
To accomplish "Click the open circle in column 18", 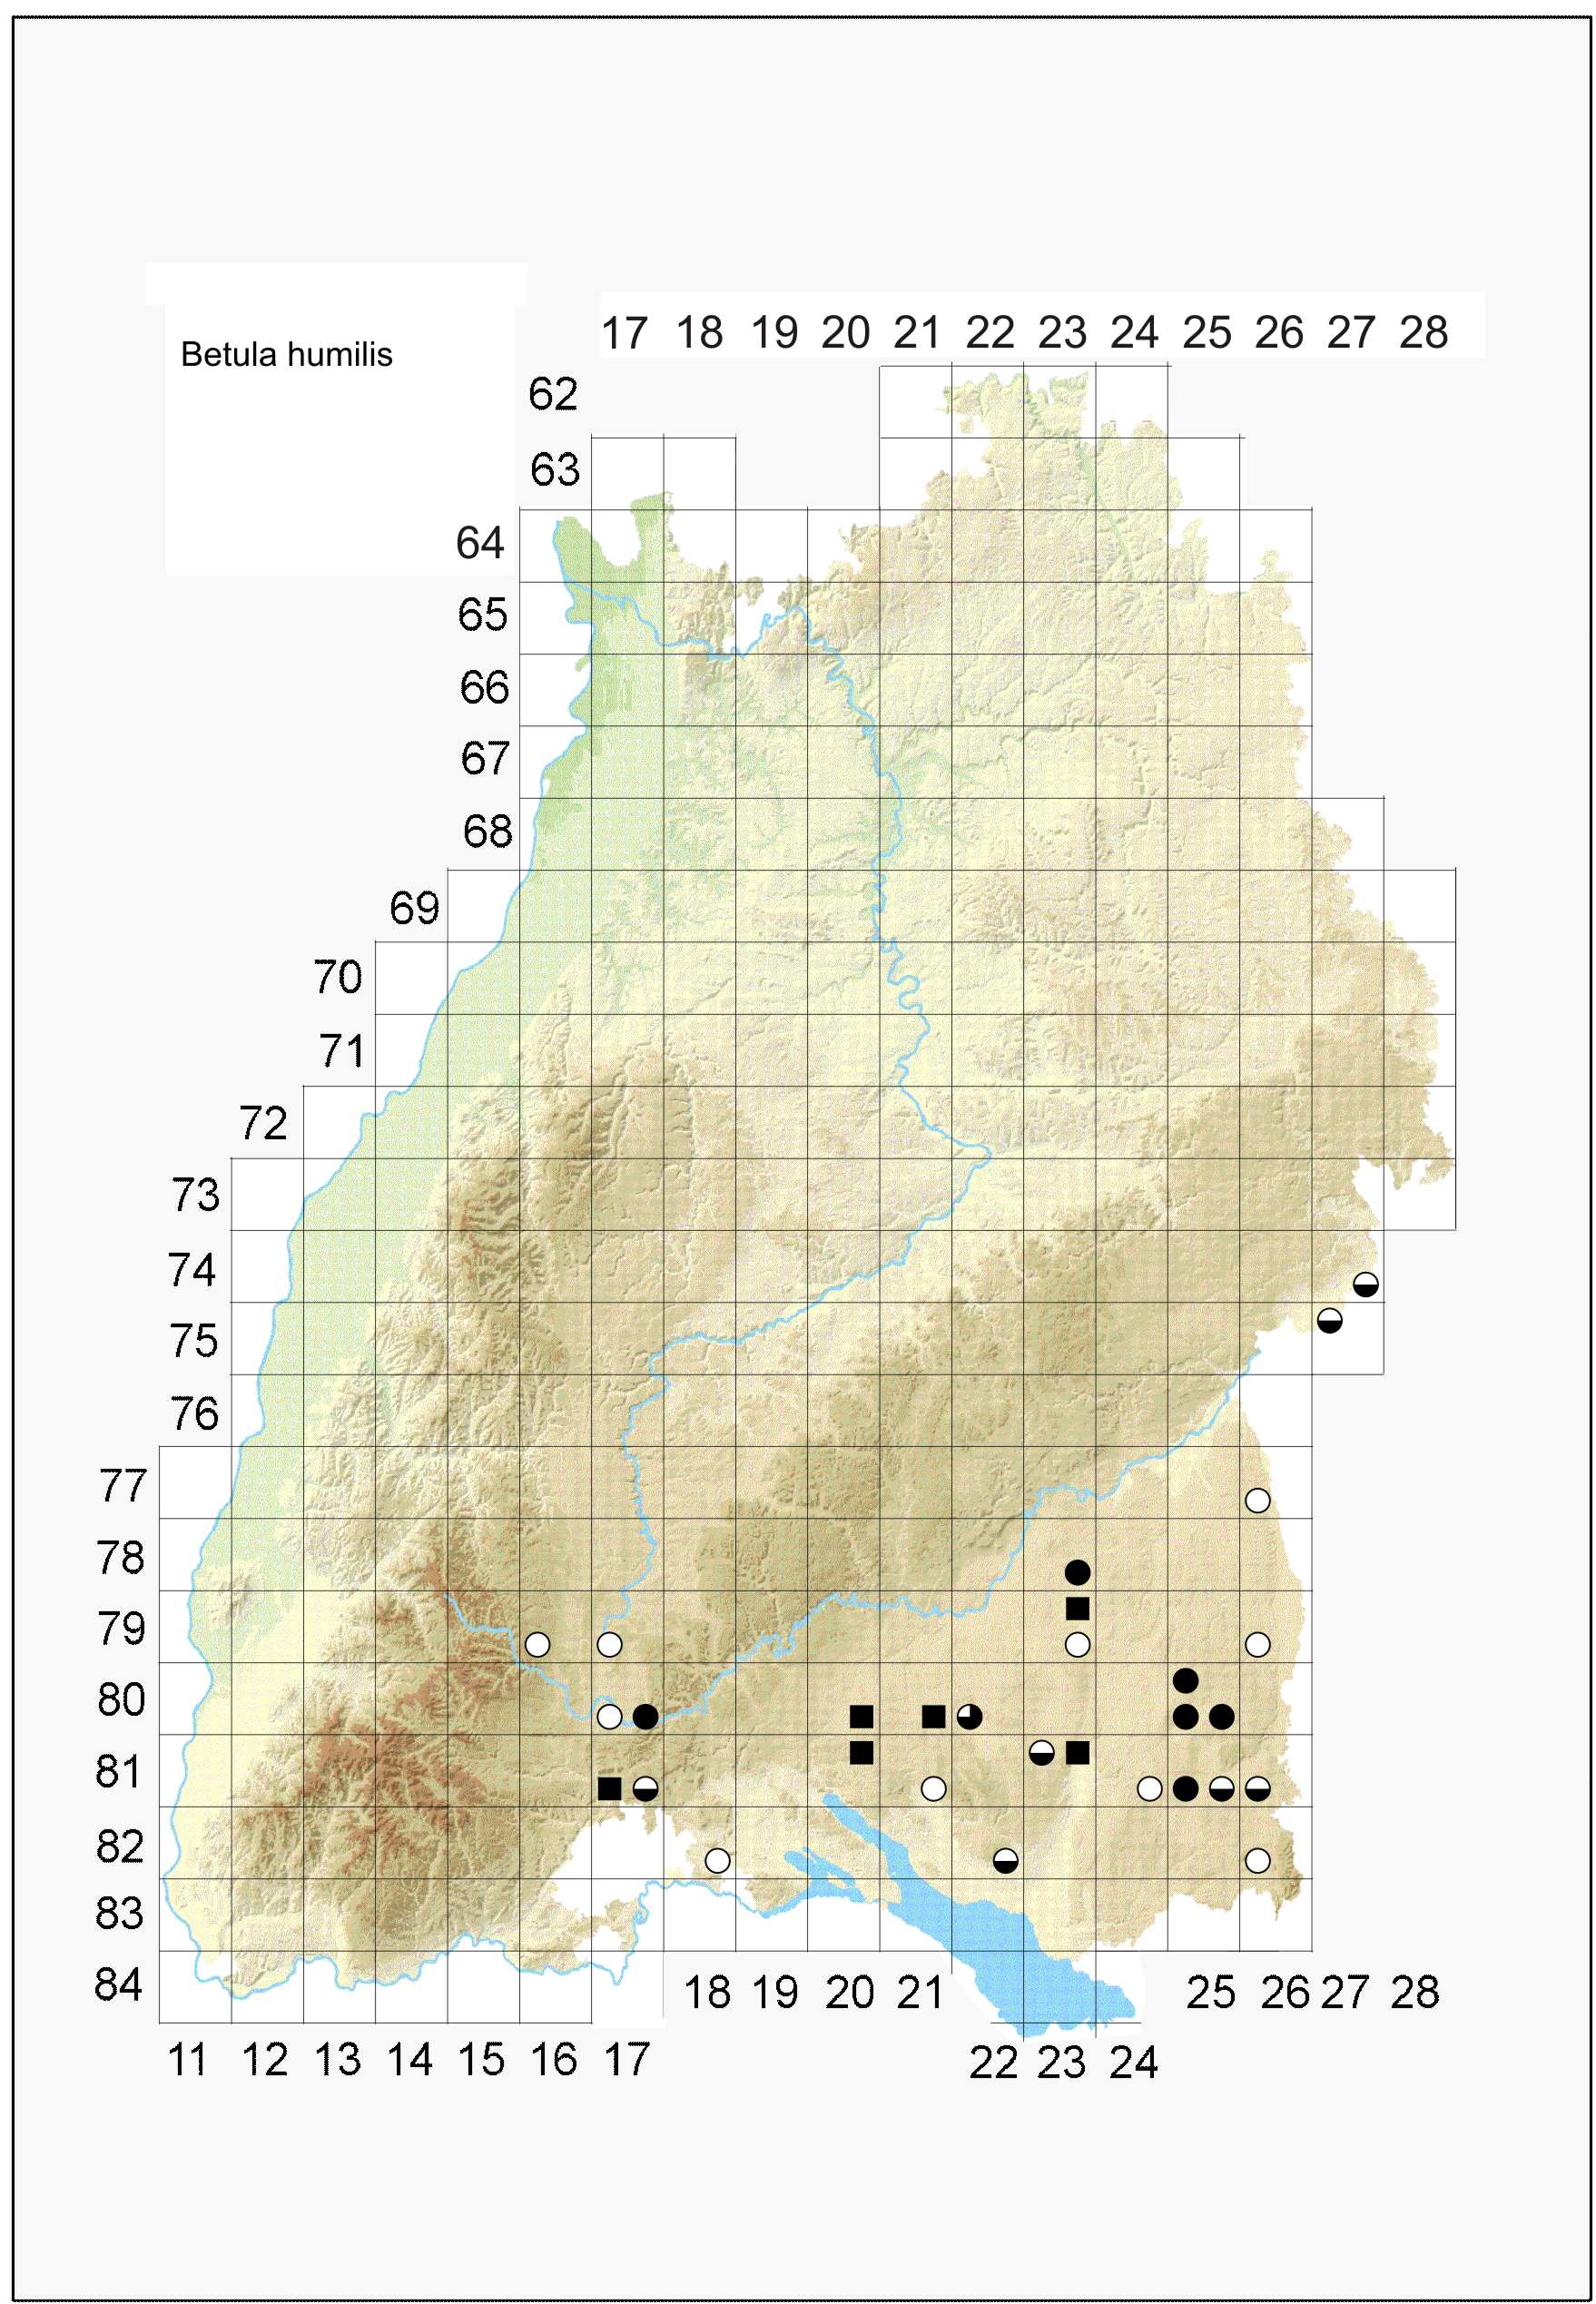I will pyautogui.click(x=717, y=1861).
